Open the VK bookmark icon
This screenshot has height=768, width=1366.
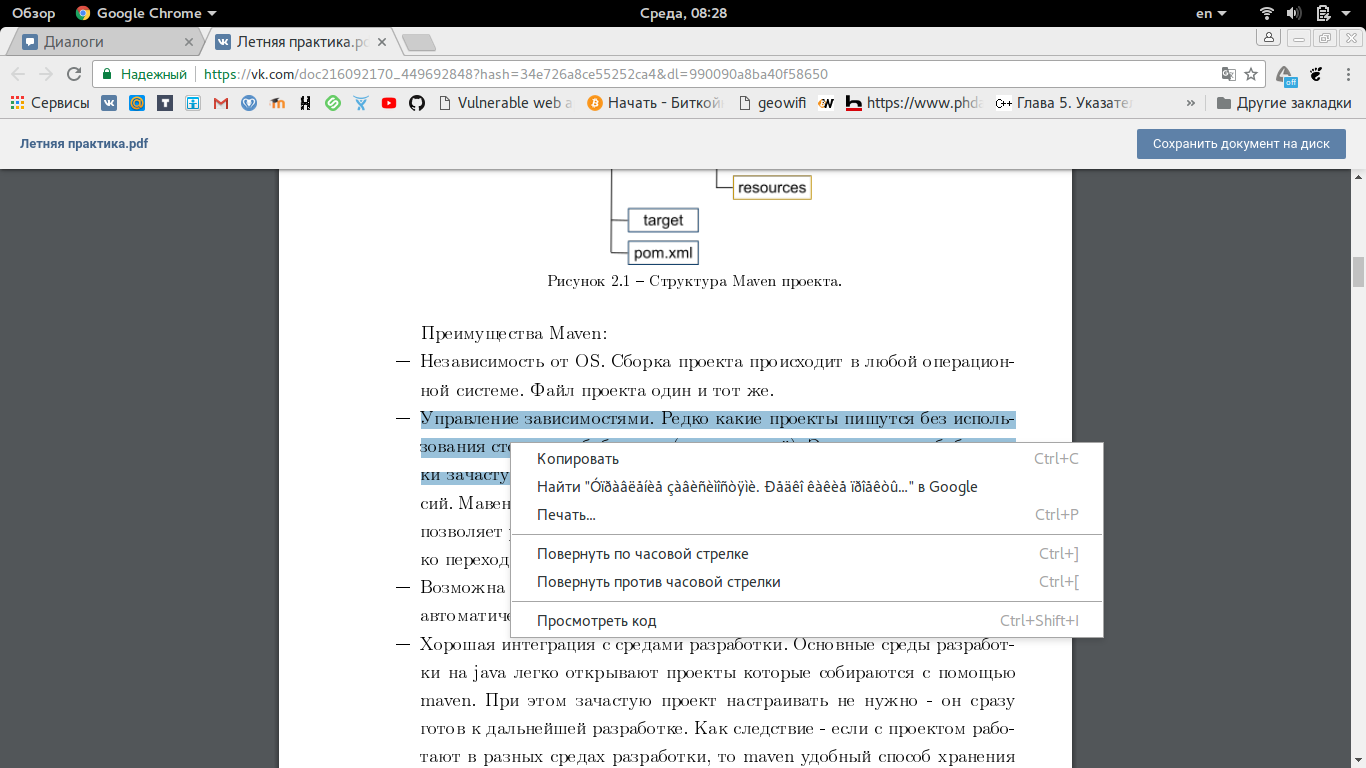(108, 102)
